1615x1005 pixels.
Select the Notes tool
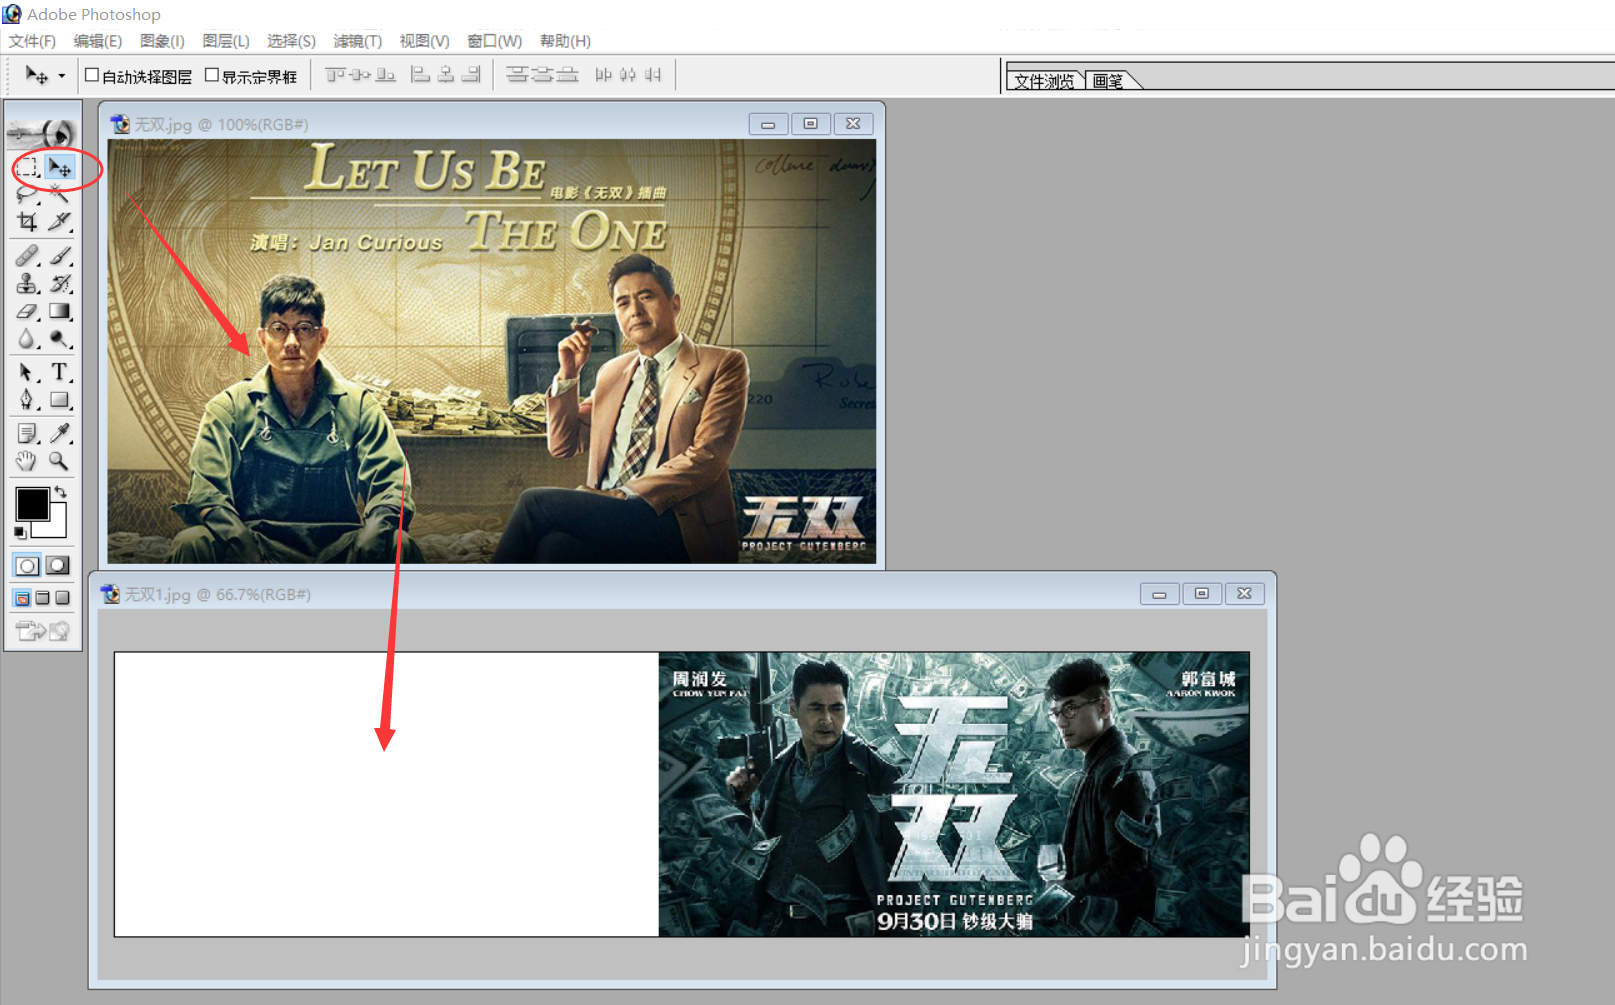(x=27, y=433)
